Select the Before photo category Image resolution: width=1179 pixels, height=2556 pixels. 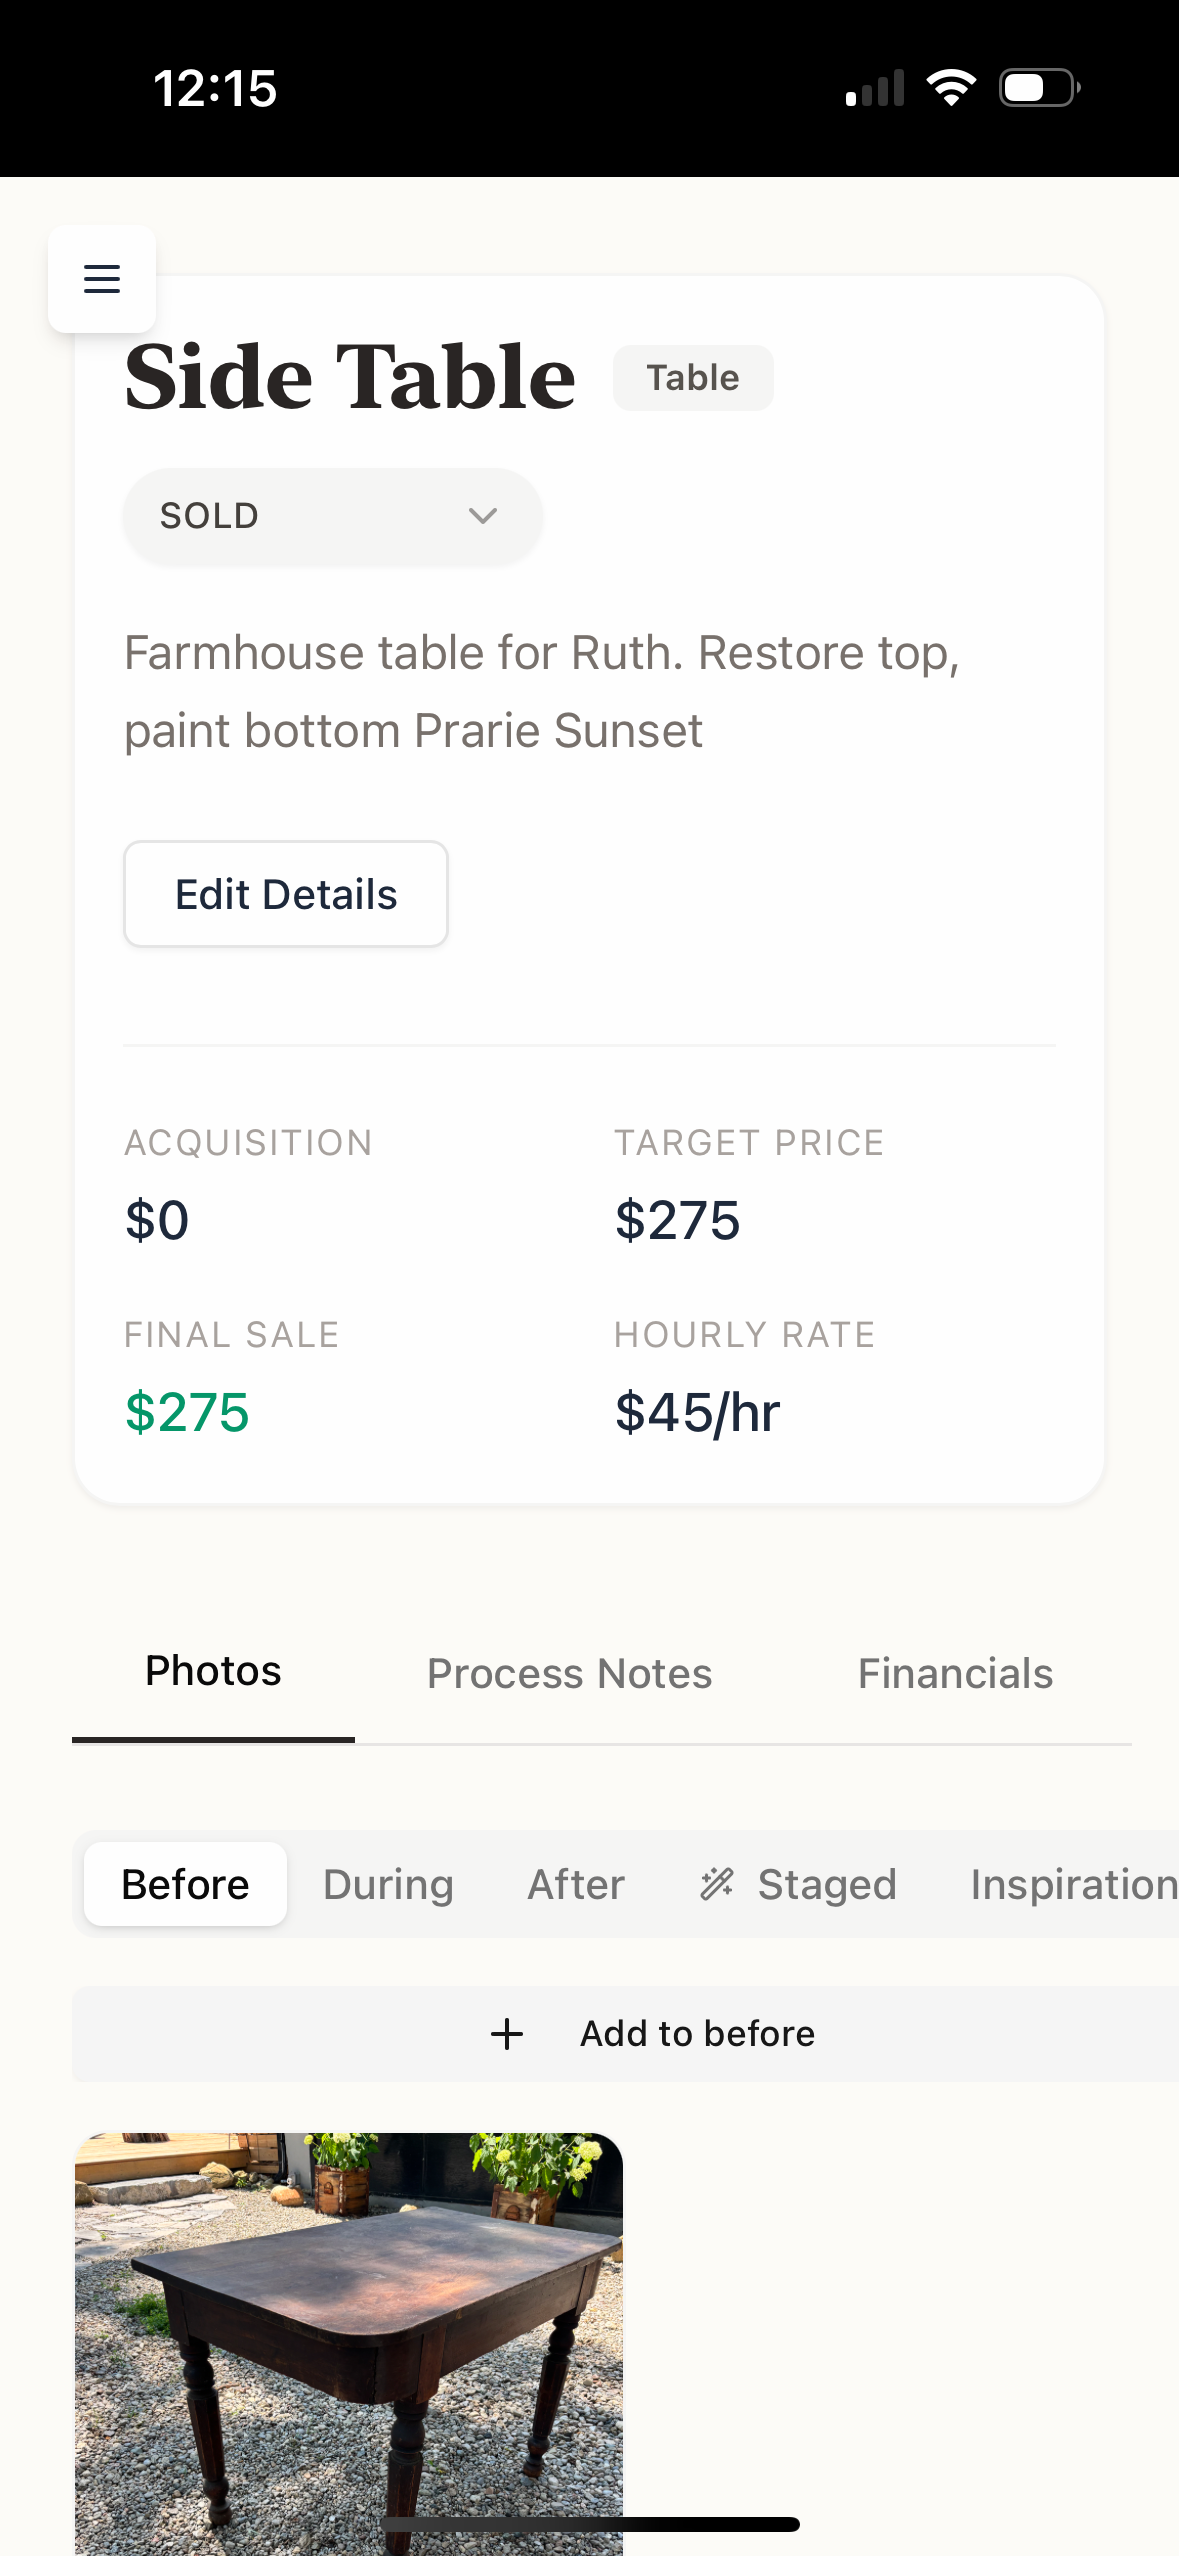click(x=185, y=1884)
